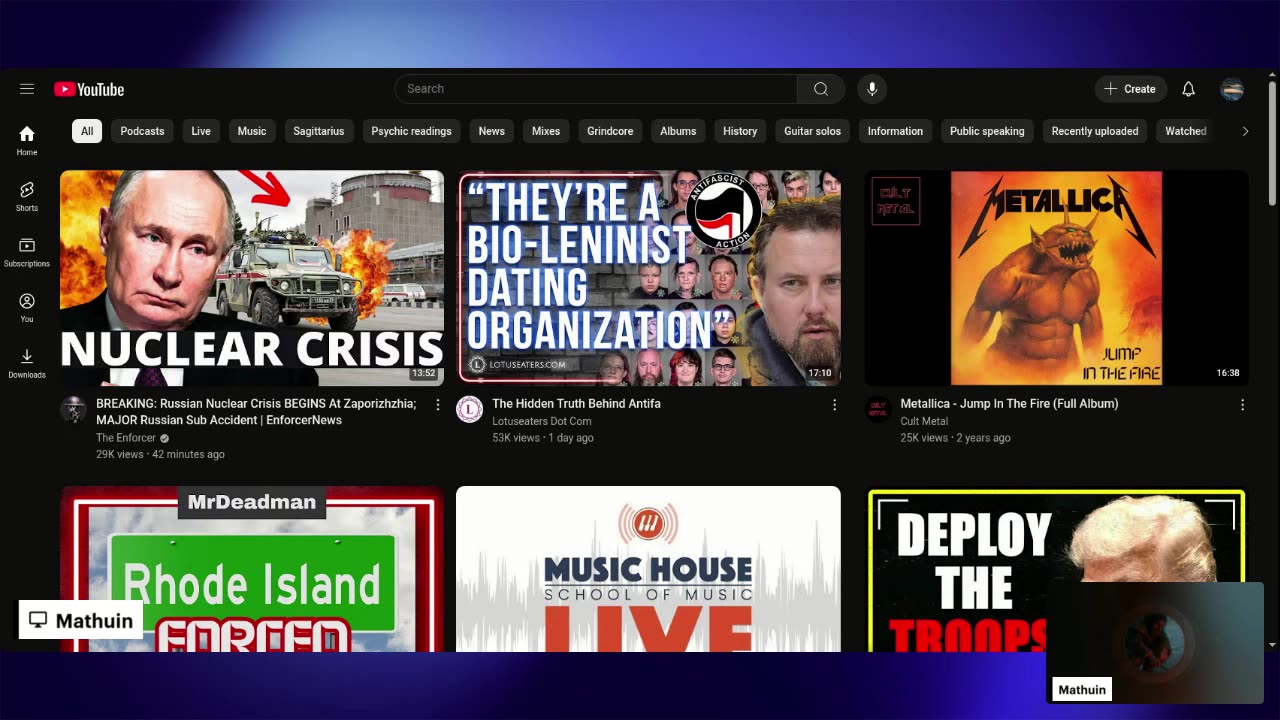
Task: Open Downloads in the sidebar
Action: (27, 363)
